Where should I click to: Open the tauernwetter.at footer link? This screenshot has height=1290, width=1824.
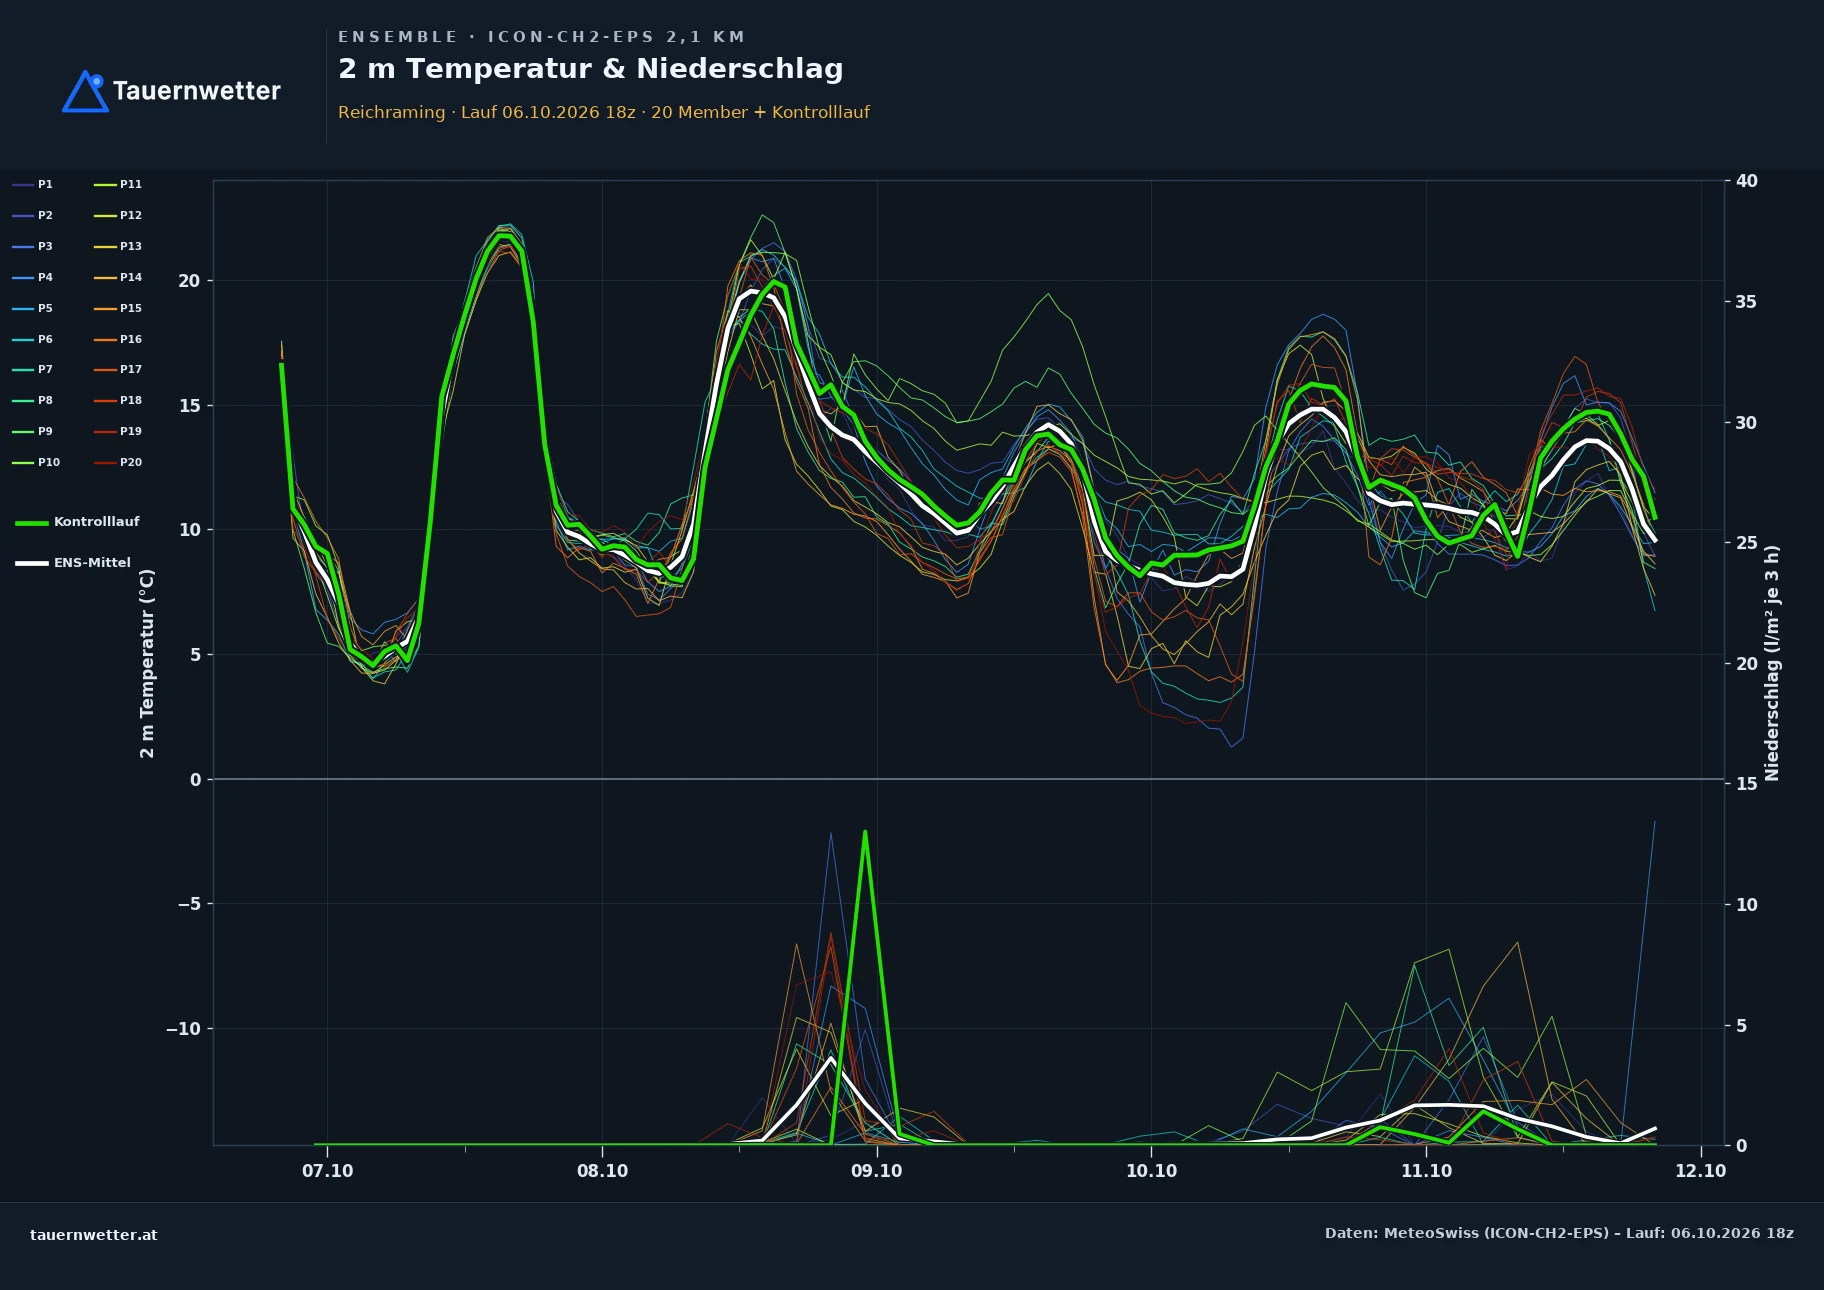point(94,1235)
